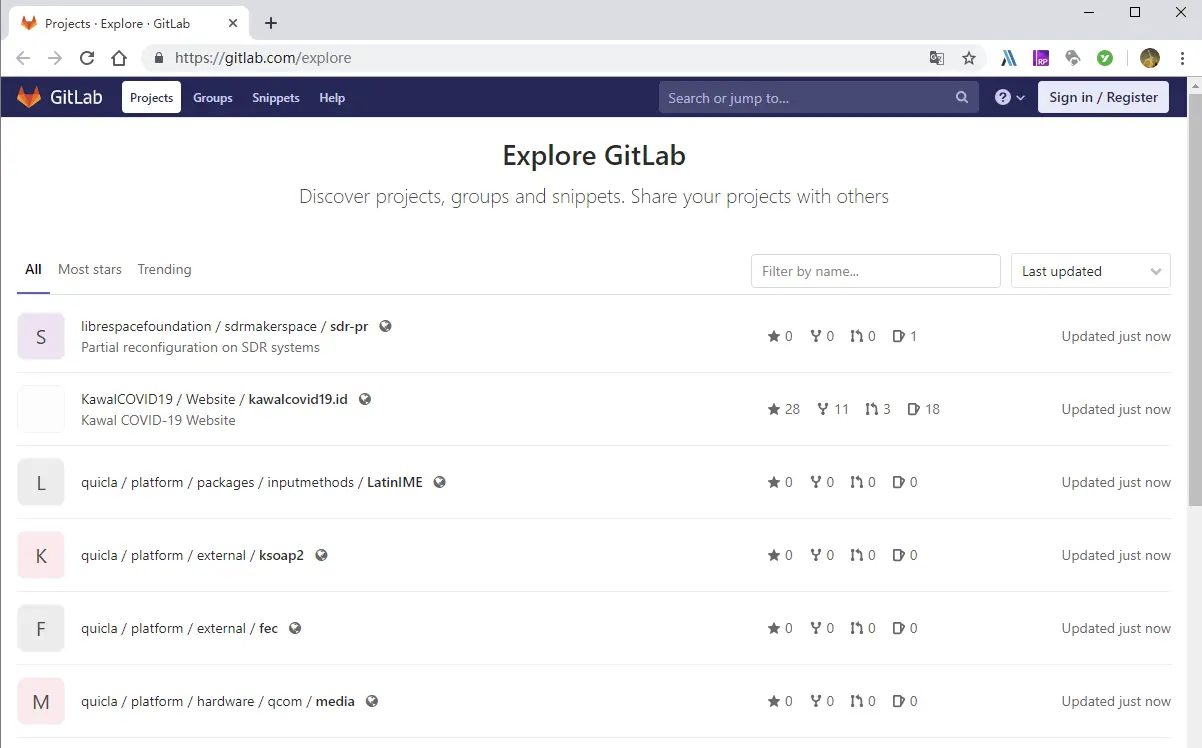Click the fork icon for kawalcovid19.id

point(822,409)
